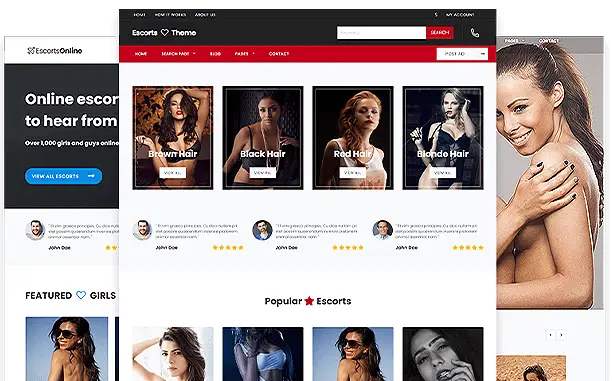Screen dimensions: 612x381
Task: Click the red star in Popular Escorts heading
Action: point(309,301)
